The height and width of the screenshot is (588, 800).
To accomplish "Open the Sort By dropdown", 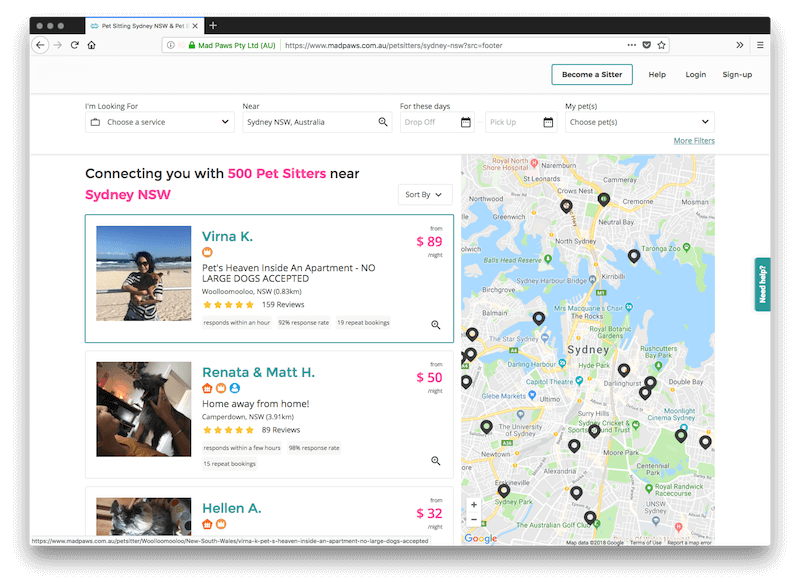I will coord(424,194).
